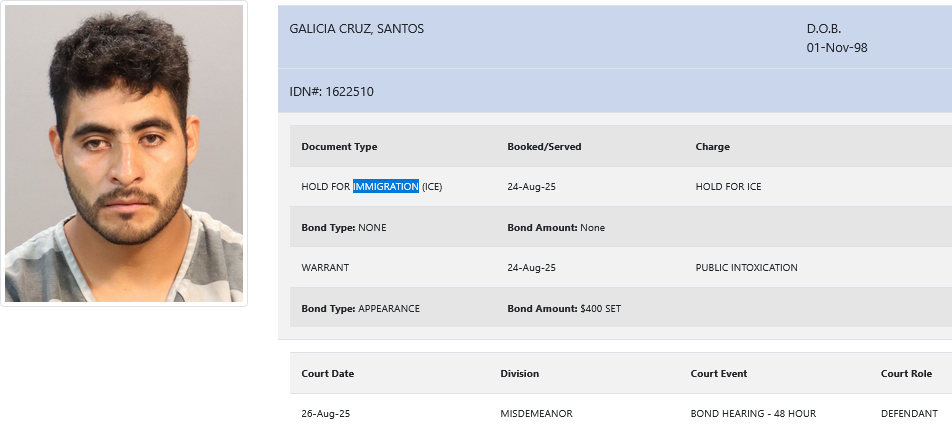
Task: Click BOND HEARING - 48 HOUR event
Action: 753,414
